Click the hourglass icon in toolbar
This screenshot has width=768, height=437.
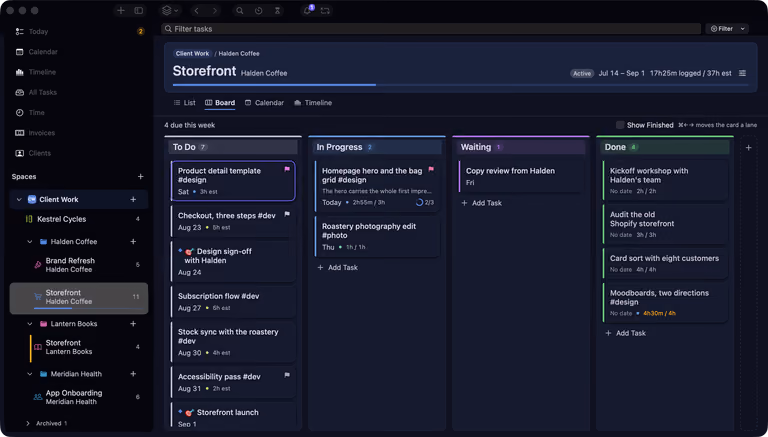277,11
